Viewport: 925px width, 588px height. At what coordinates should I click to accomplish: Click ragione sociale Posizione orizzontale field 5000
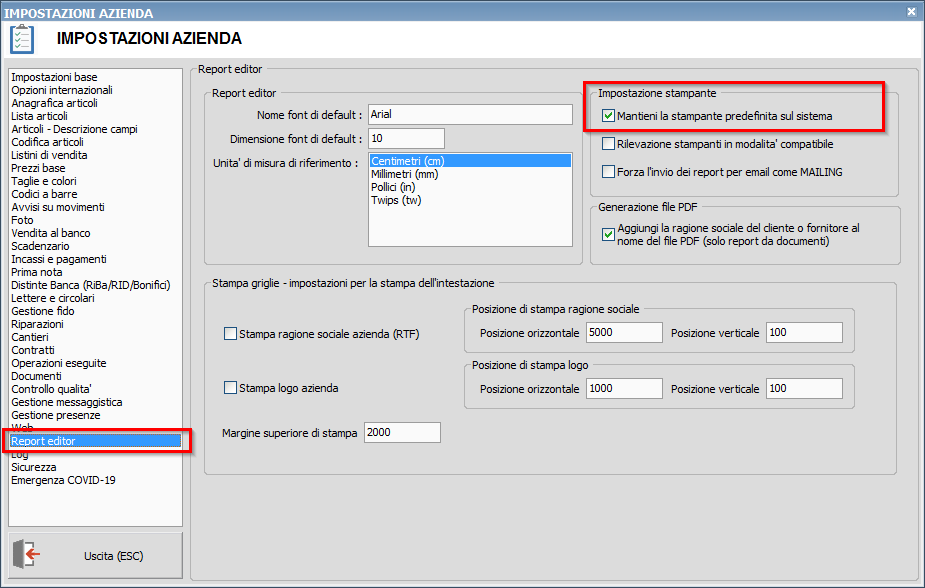624,333
